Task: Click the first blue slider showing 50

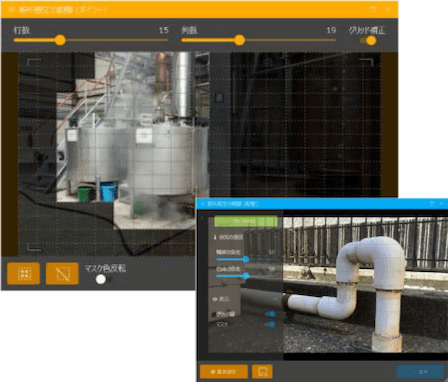Action: (246, 259)
